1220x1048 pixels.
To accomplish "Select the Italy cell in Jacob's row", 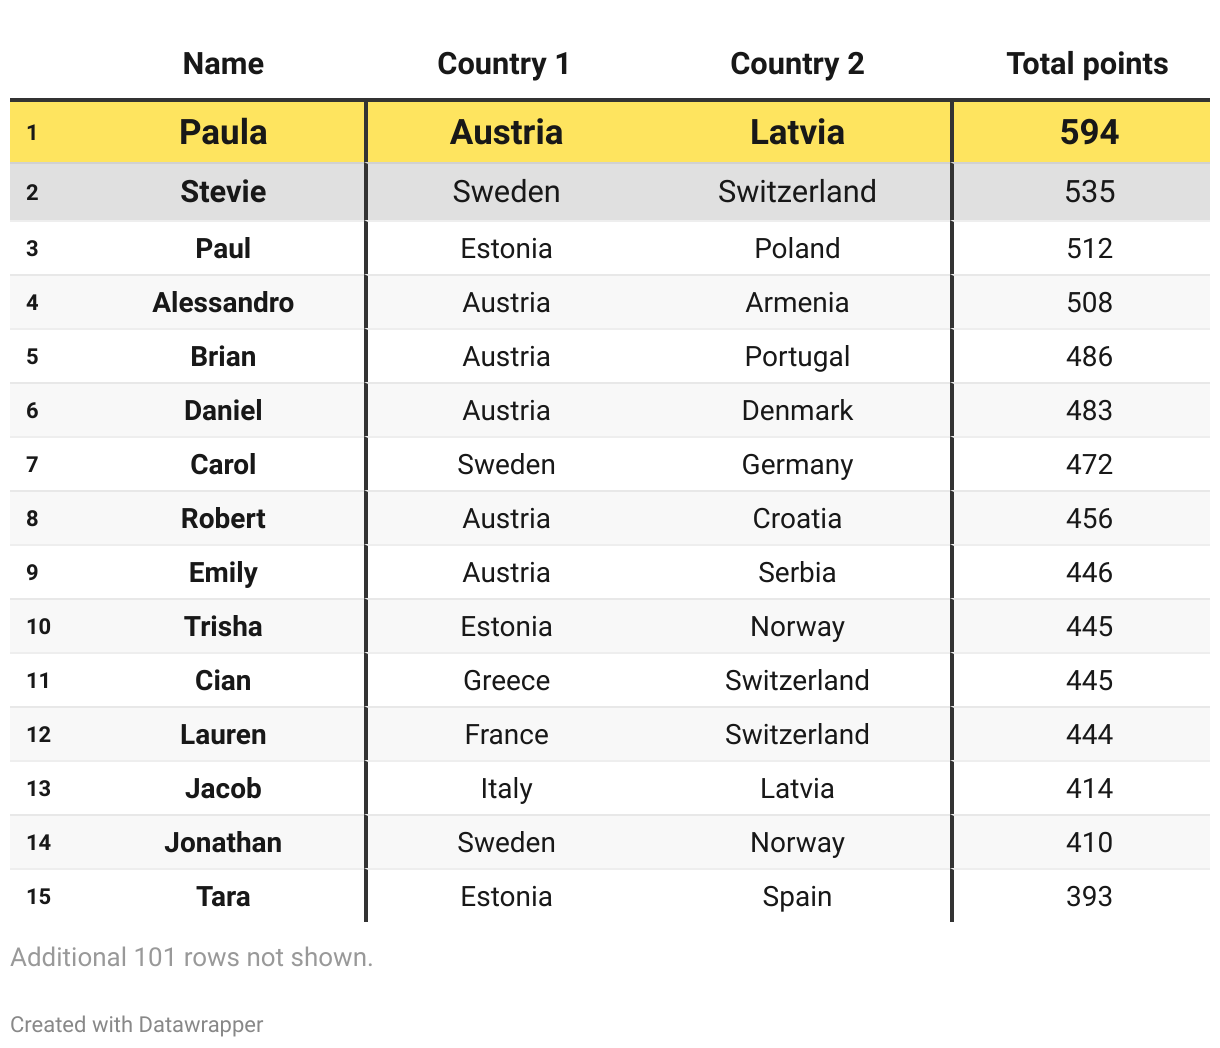I will pyautogui.click(x=506, y=789).
